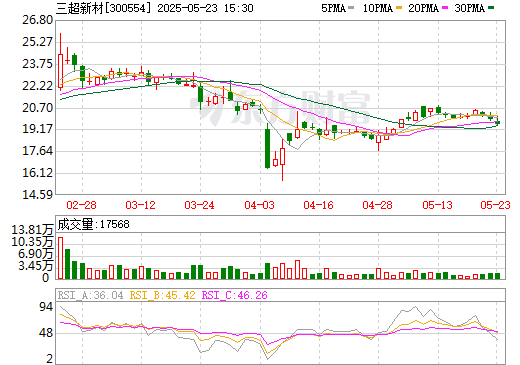Click the tallest red volume bar at far left
The image size is (520, 365).
pos(60,258)
